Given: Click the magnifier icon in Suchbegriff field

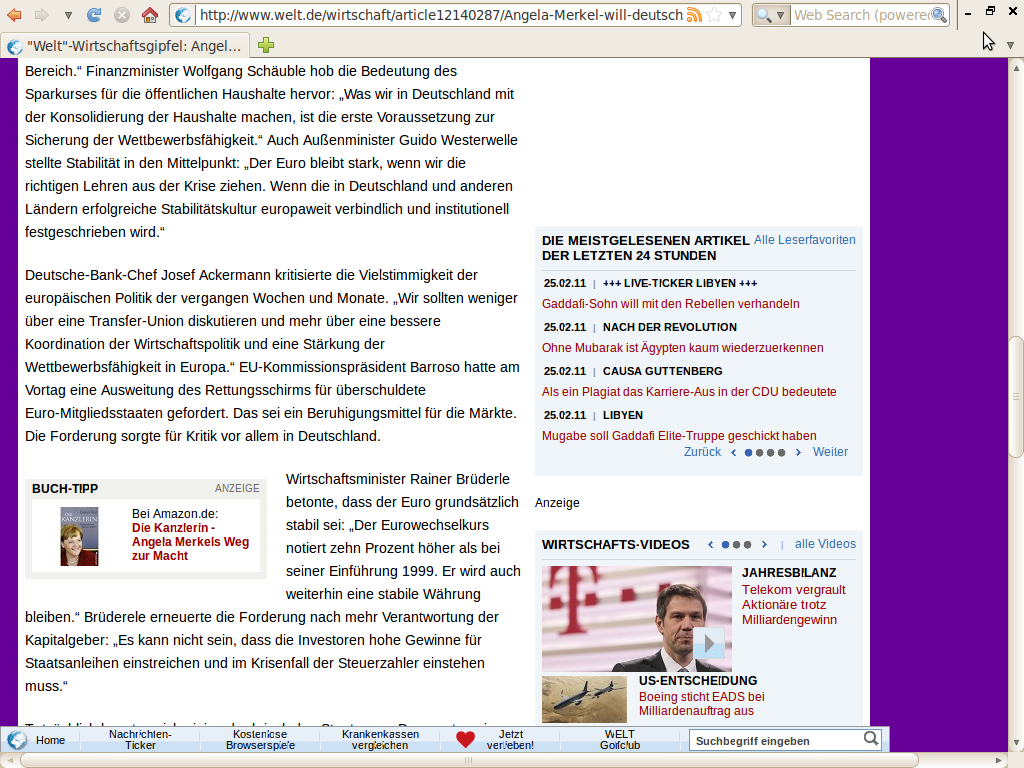Looking at the screenshot, I should tap(871, 739).
